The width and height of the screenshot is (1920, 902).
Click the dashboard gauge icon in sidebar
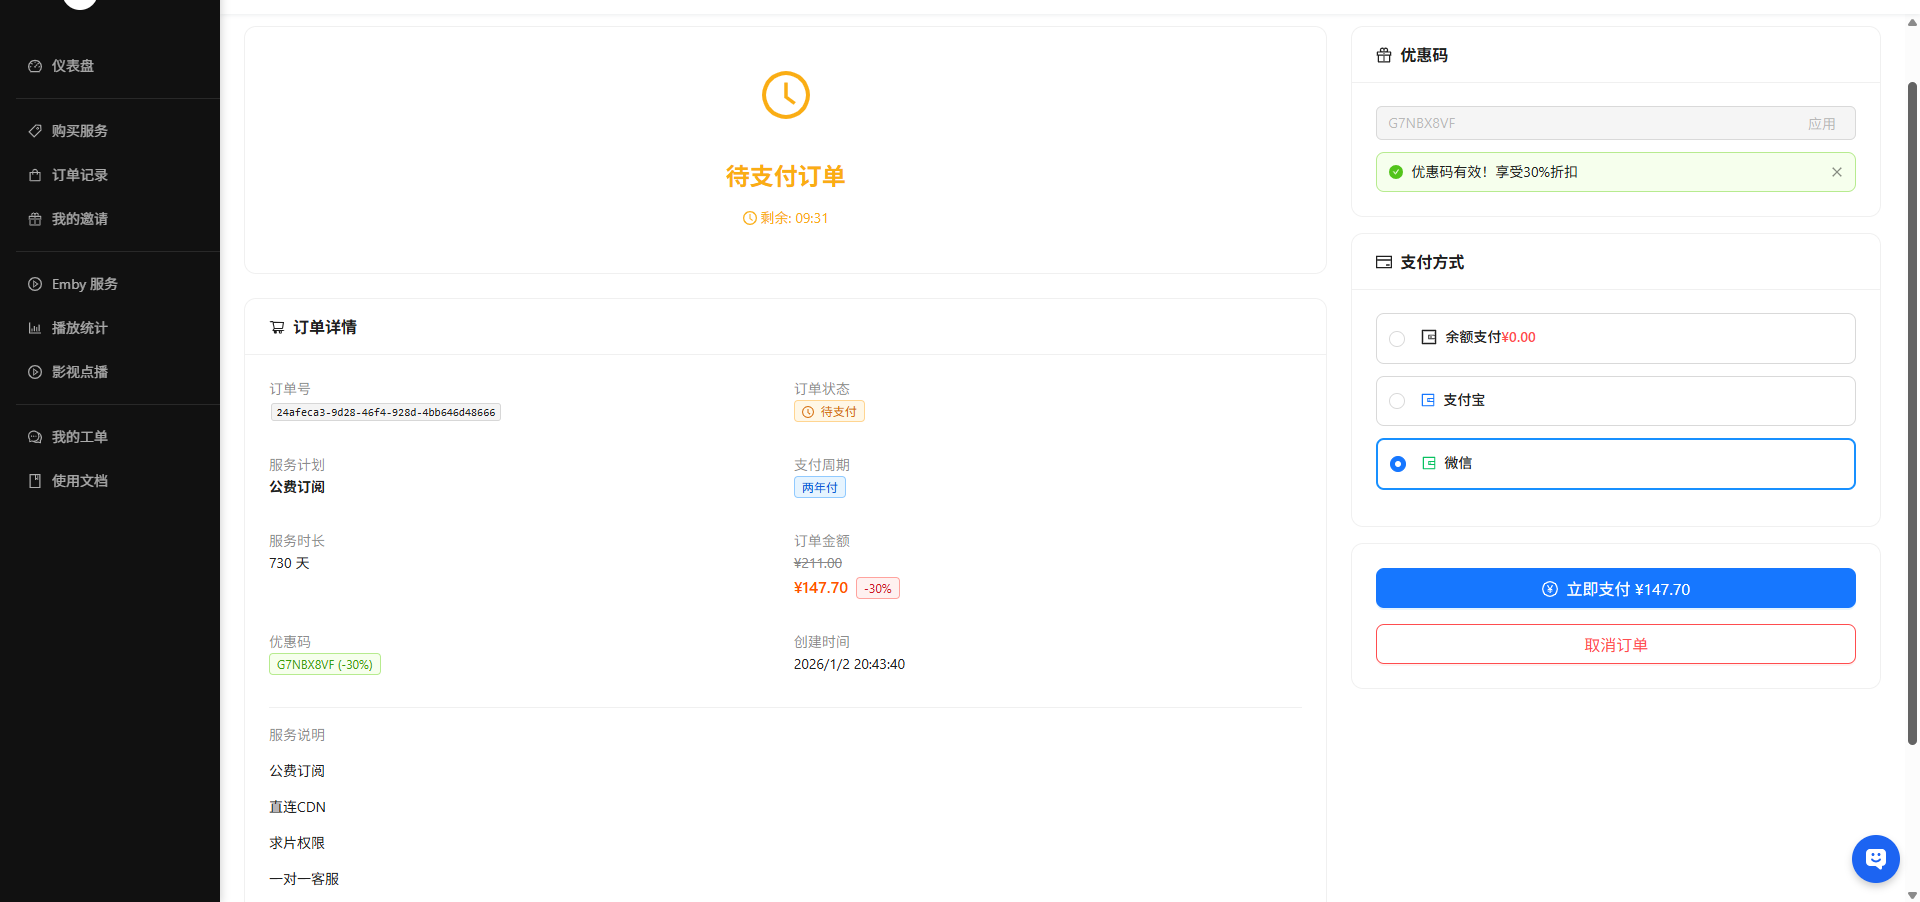pyautogui.click(x=35, y=66)
